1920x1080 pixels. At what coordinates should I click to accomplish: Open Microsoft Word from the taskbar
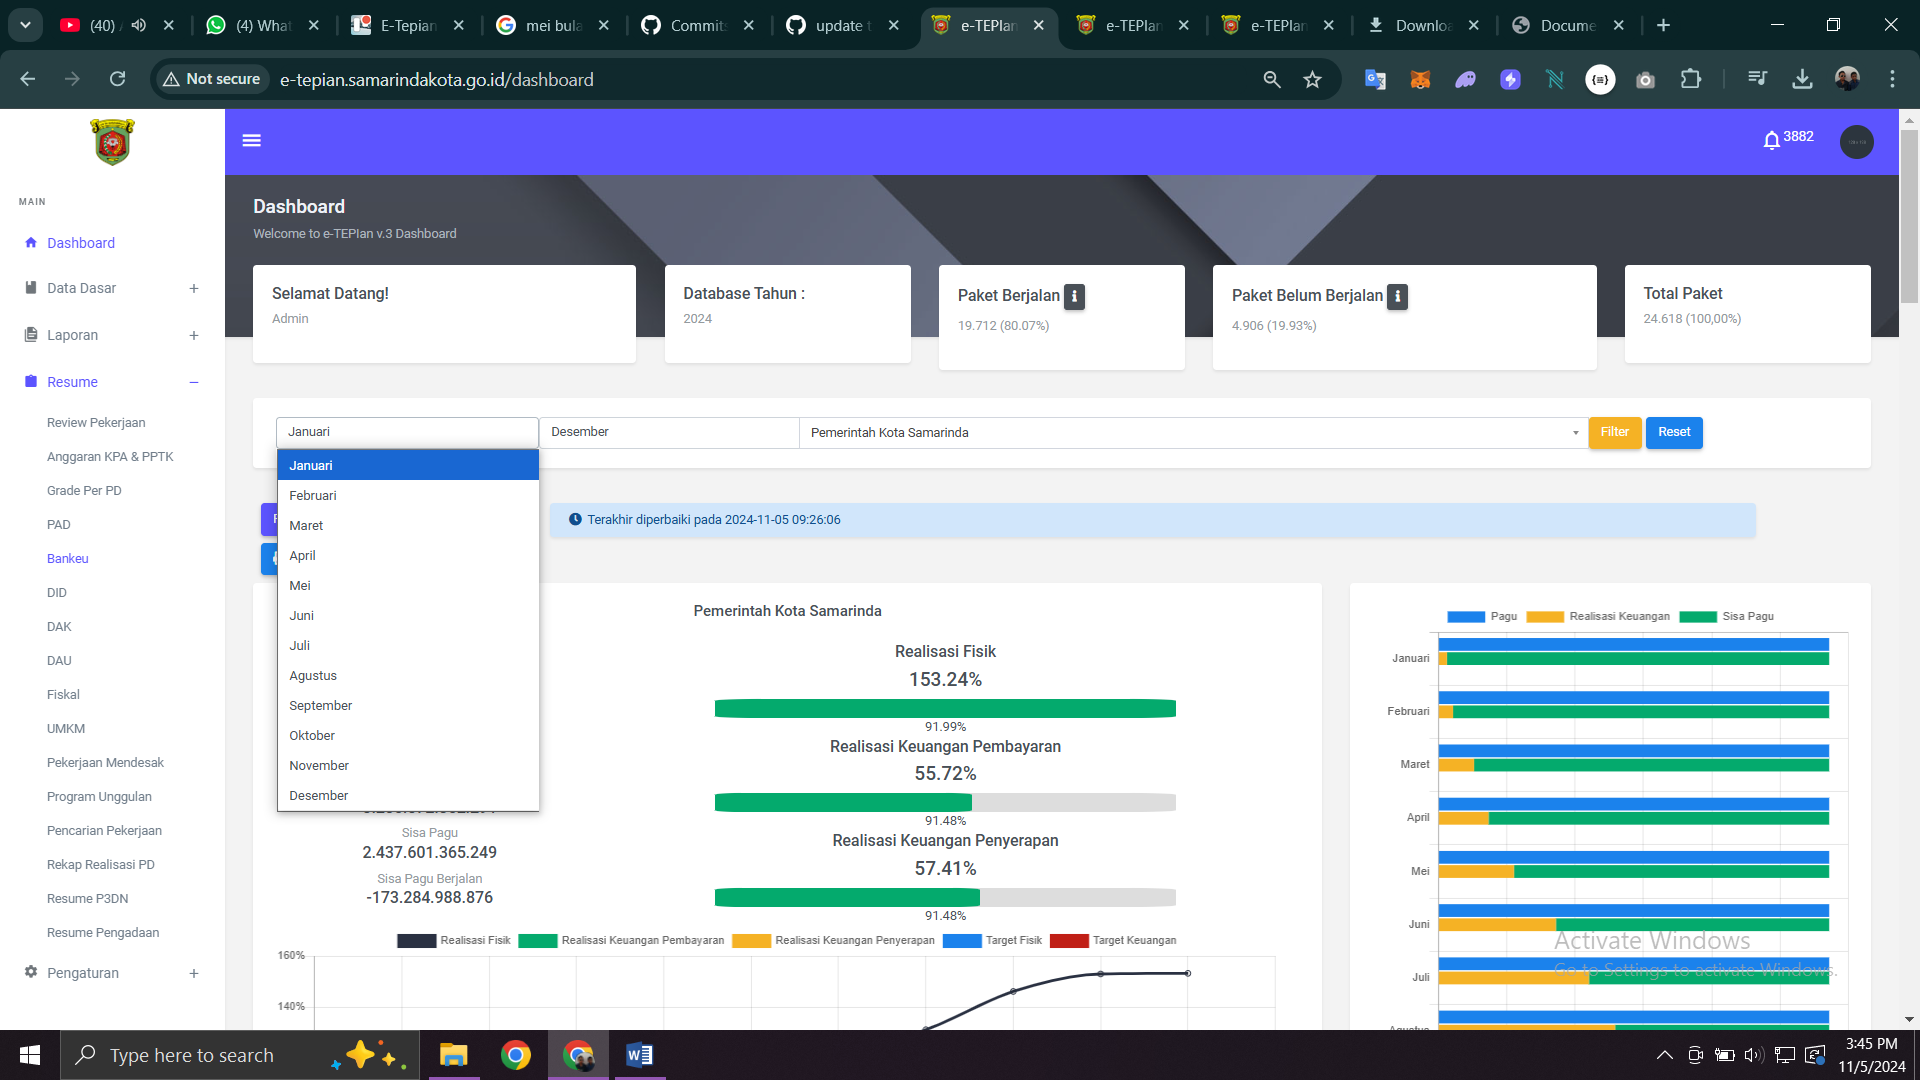tap(639, 1055)
